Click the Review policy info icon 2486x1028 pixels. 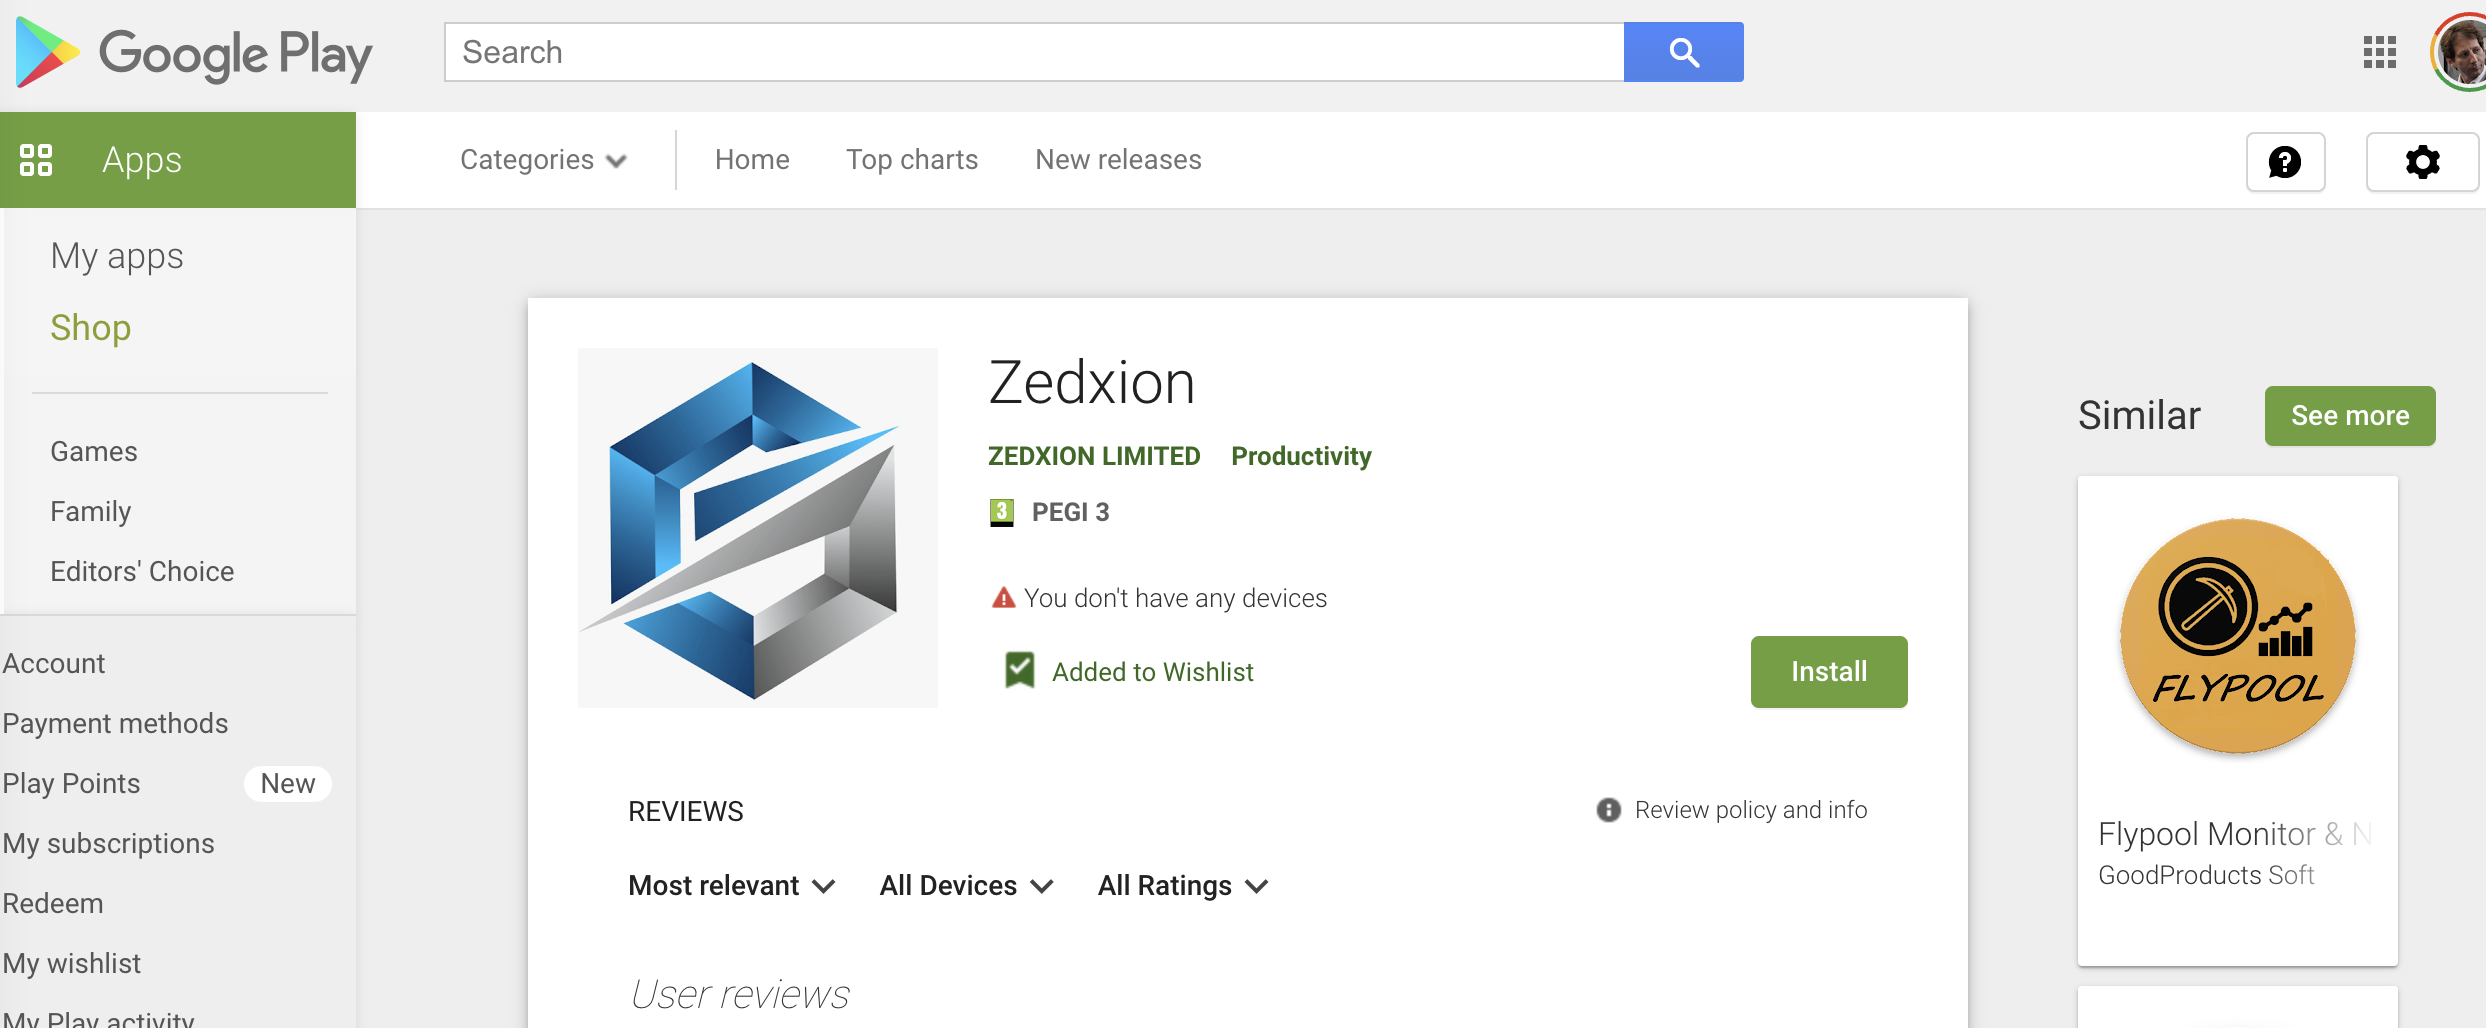pos(1608,810)
